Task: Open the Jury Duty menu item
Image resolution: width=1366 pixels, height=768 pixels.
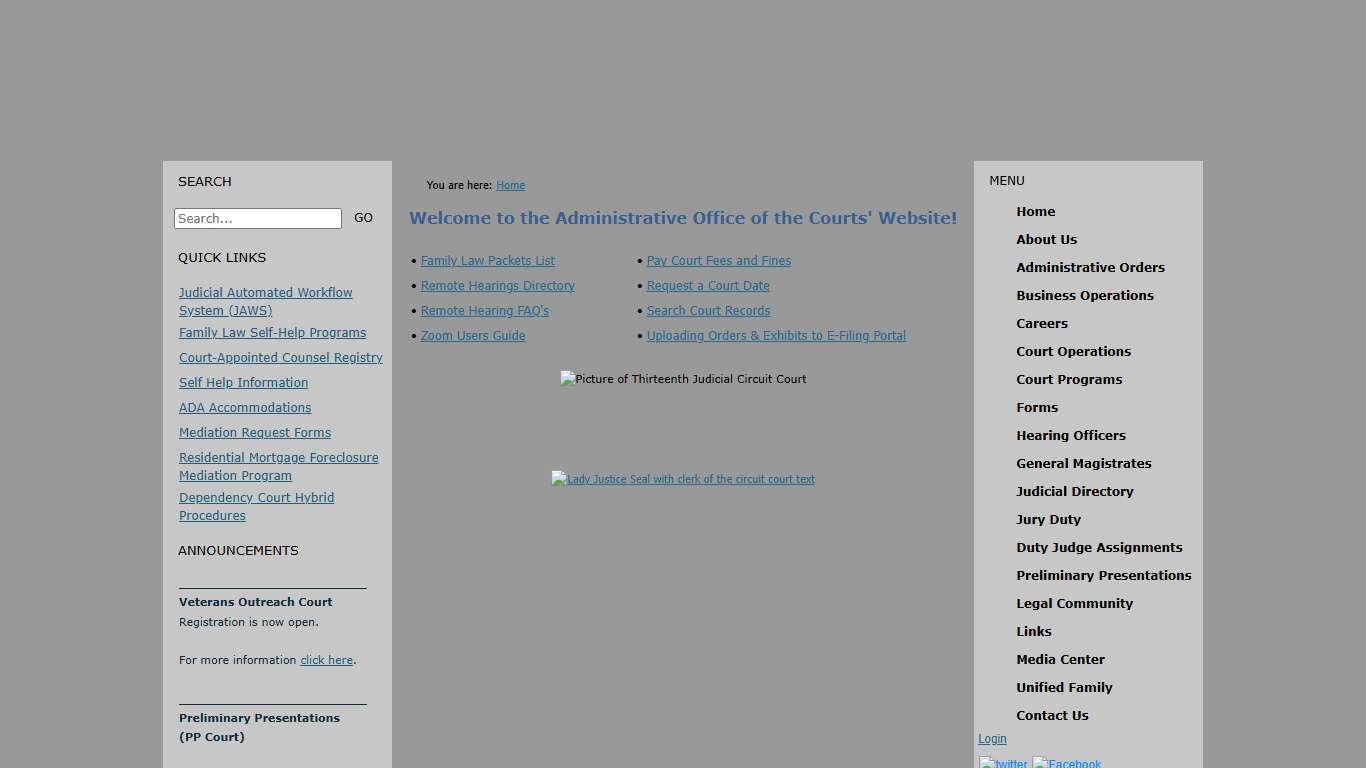Action: click(x=1048, y=520)
